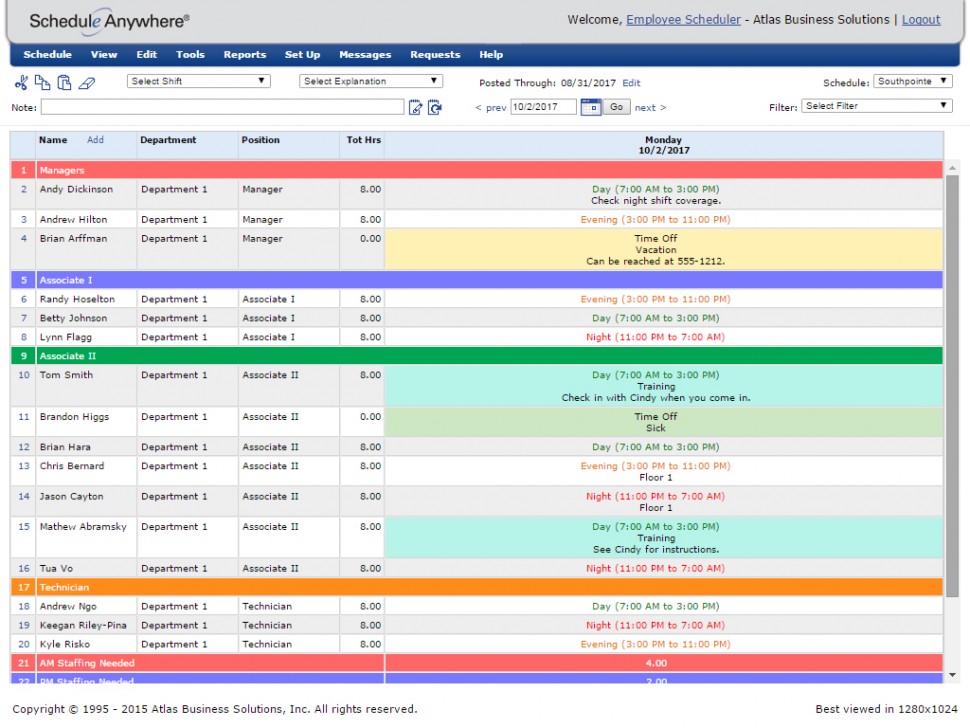The image size is (970, 728).
Task: Click the Note text input field
Action: [x=223, y=107]
